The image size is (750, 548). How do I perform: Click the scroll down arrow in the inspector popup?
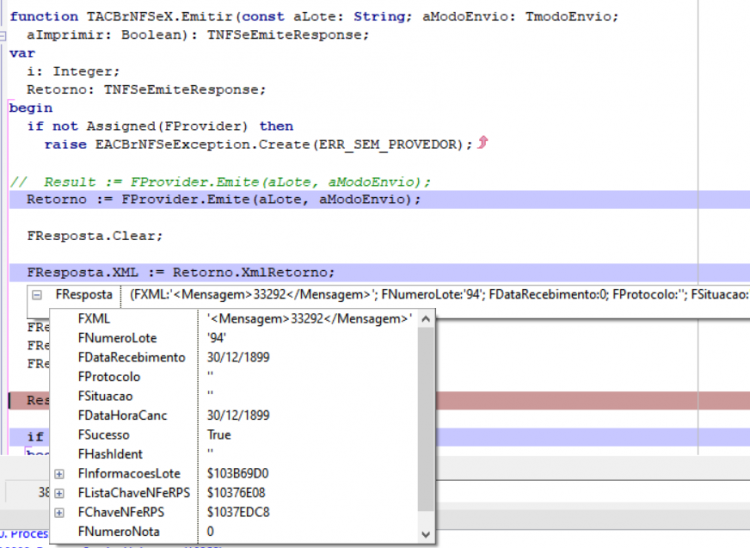426,534
